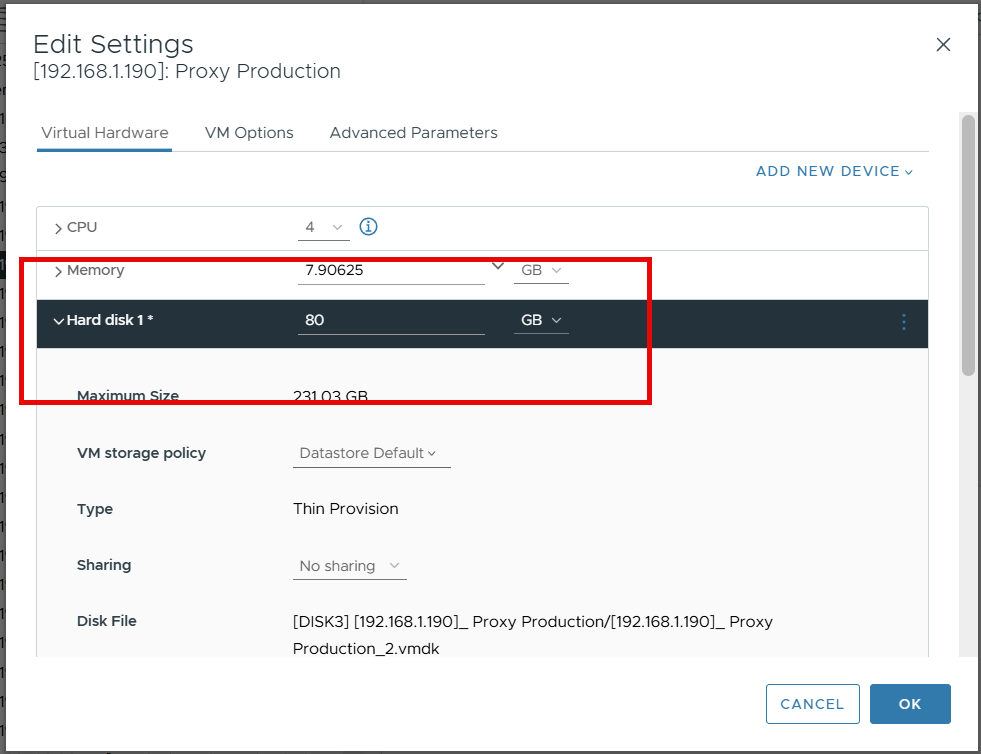
Task: Expand the Memory section
Action: click(59, 271)
